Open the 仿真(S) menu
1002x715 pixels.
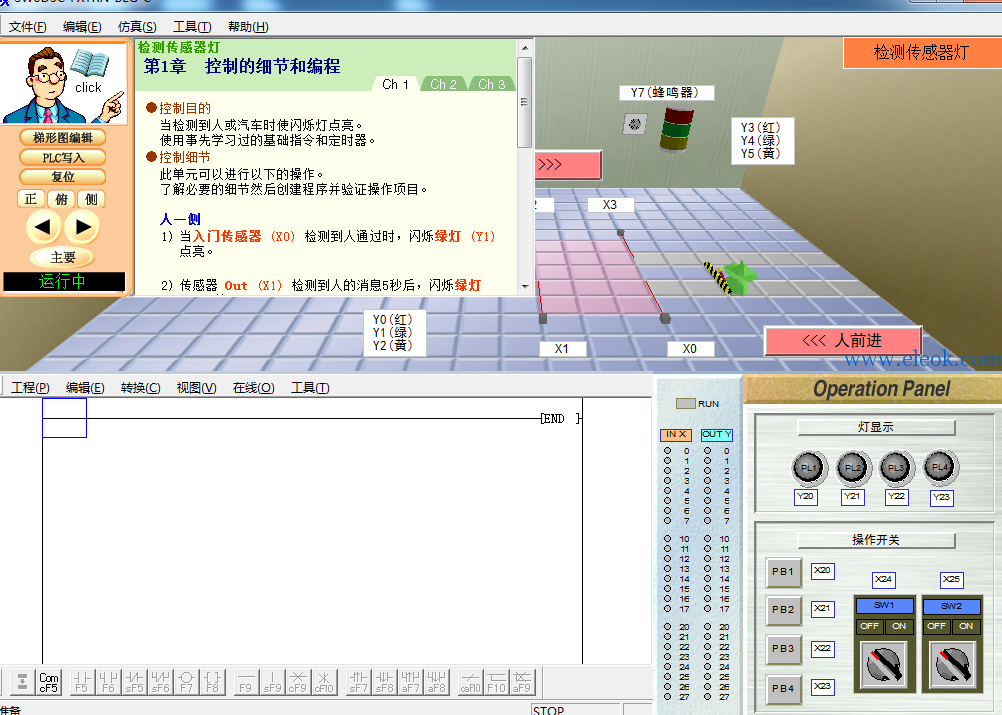click(137, 27)
